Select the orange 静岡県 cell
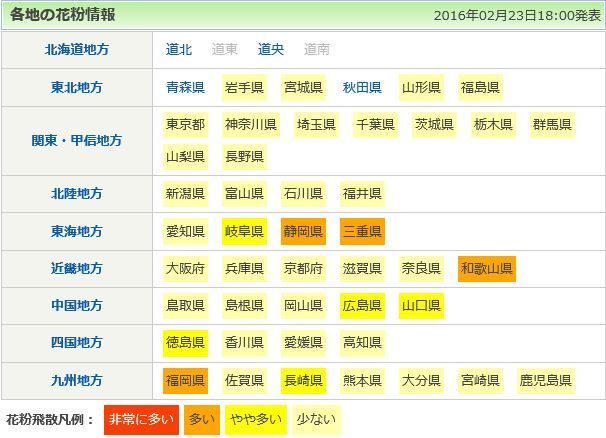Image resolution: width=606 pixels, height=438 pixels. [303, 232]
